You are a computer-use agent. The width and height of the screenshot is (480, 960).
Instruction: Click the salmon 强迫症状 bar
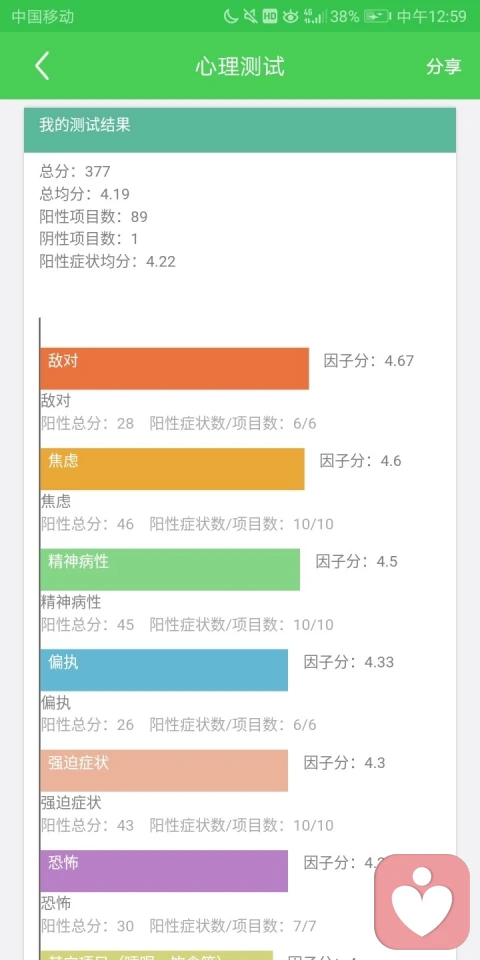[x=164, y=770]
